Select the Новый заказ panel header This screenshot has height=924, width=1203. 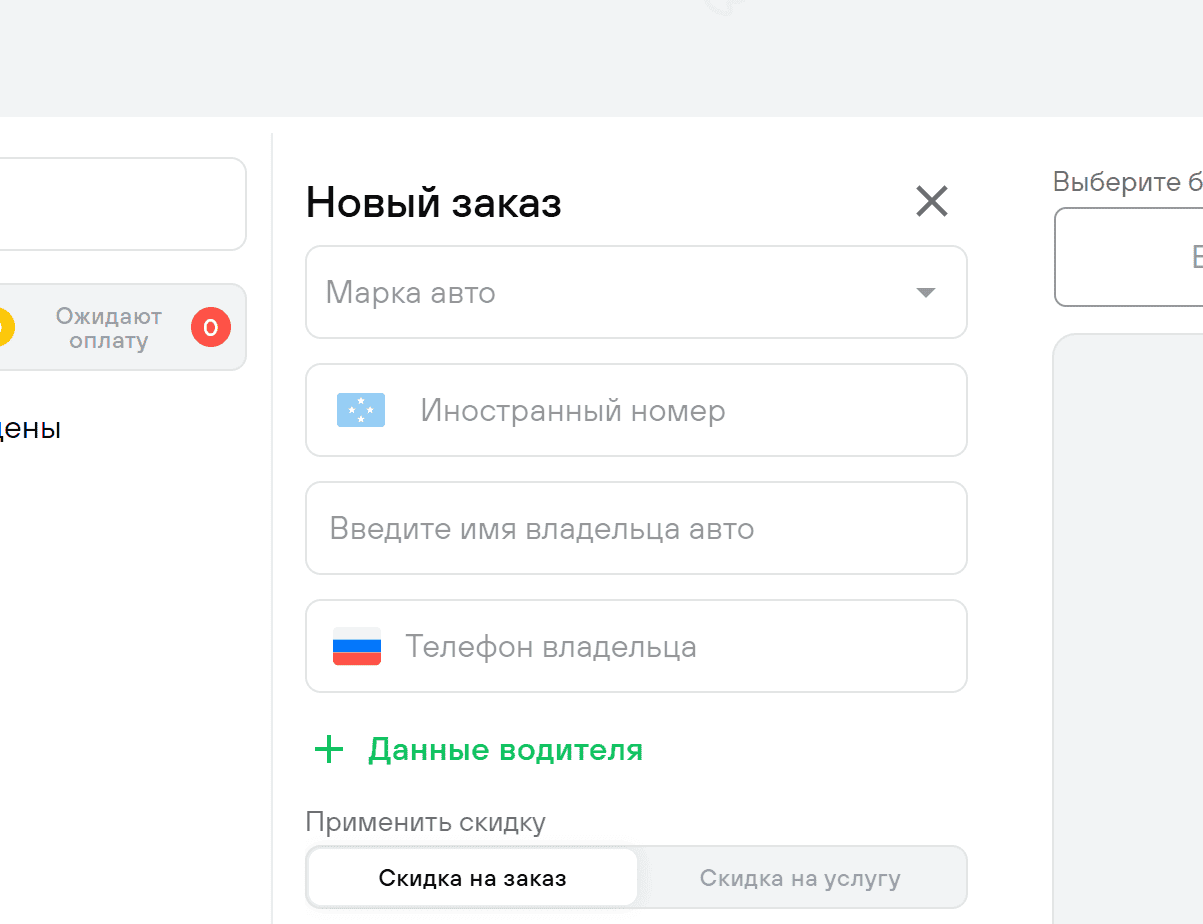pyautogui.click(x=433, y=203)
